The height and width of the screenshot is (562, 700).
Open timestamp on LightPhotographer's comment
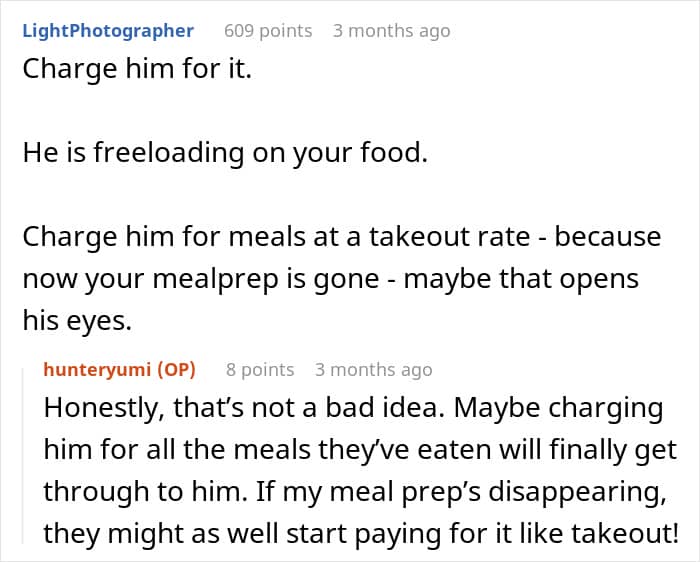pos(391,30)
